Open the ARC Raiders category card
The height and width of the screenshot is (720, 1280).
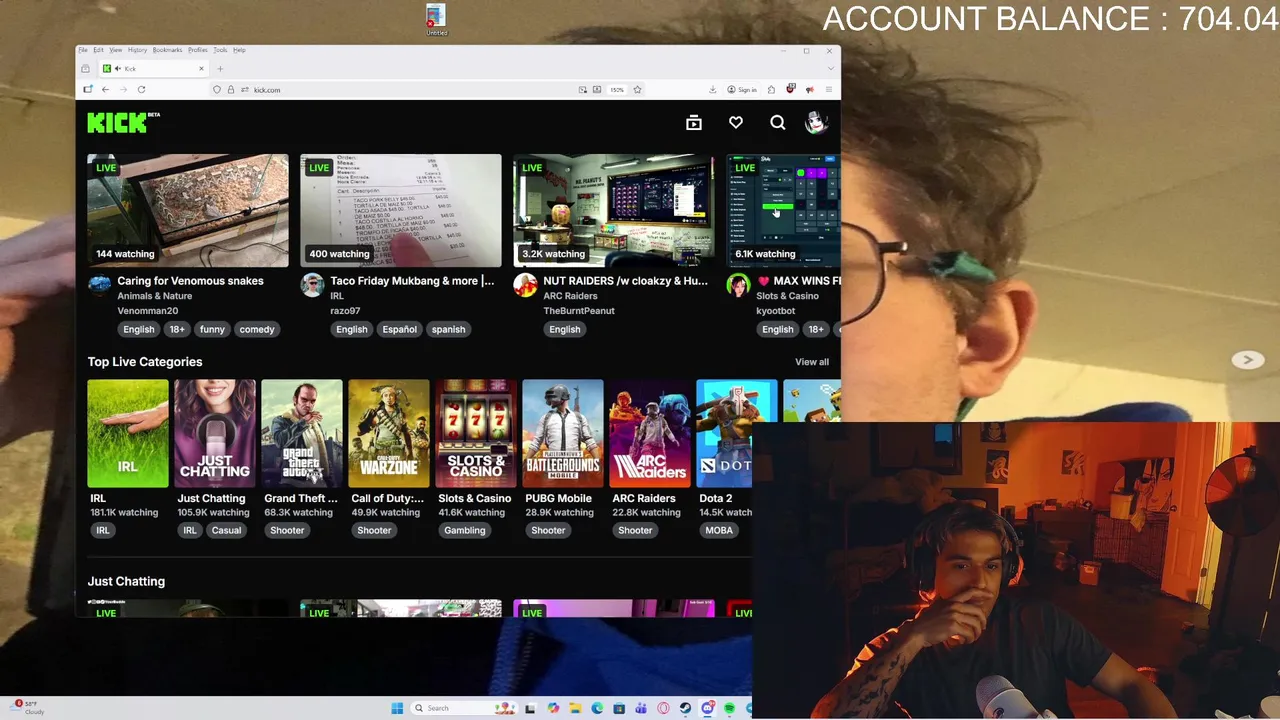650,433
